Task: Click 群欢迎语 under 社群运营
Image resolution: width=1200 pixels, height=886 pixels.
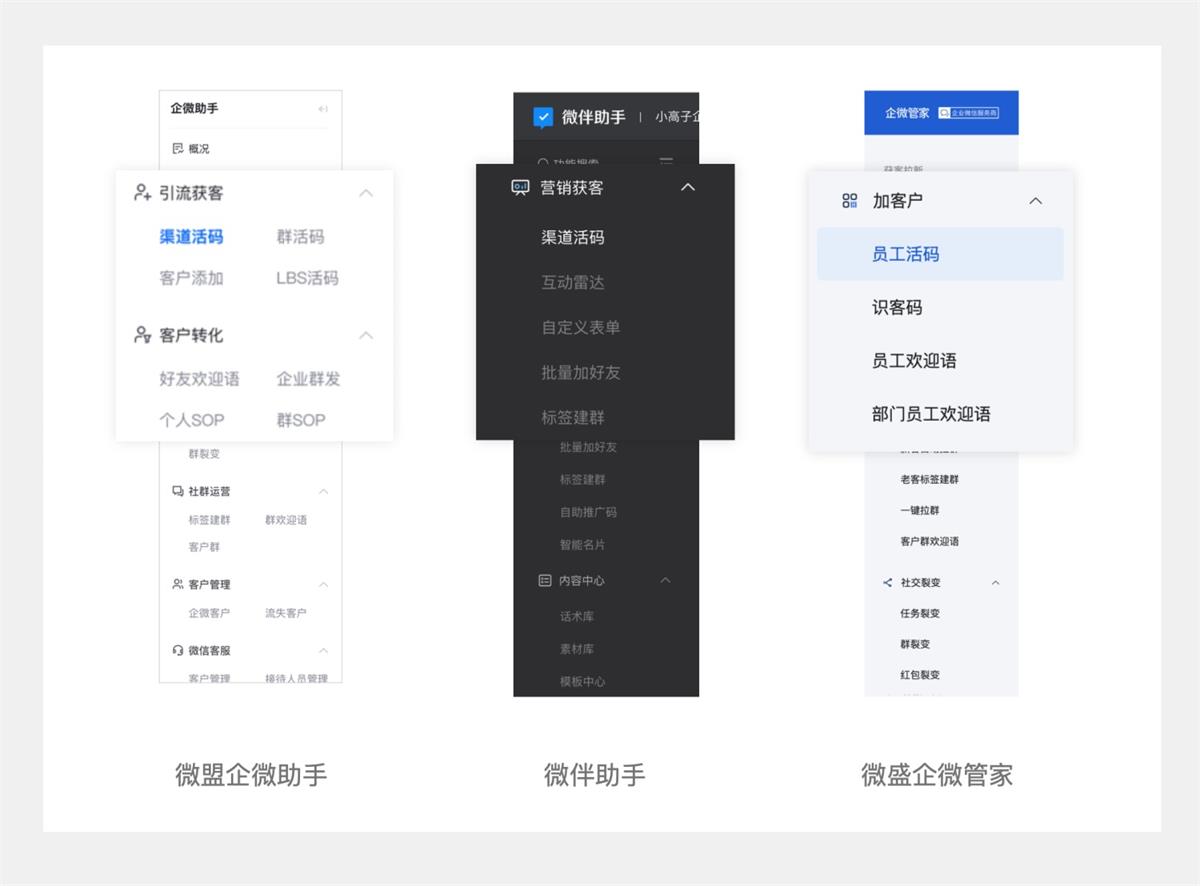Action: (x=286, y=520)
